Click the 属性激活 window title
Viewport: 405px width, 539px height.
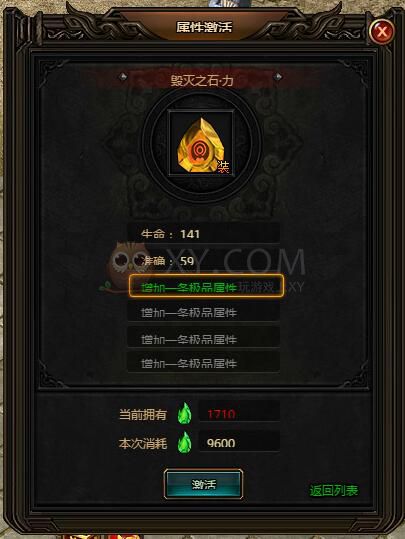coord(204,27)
